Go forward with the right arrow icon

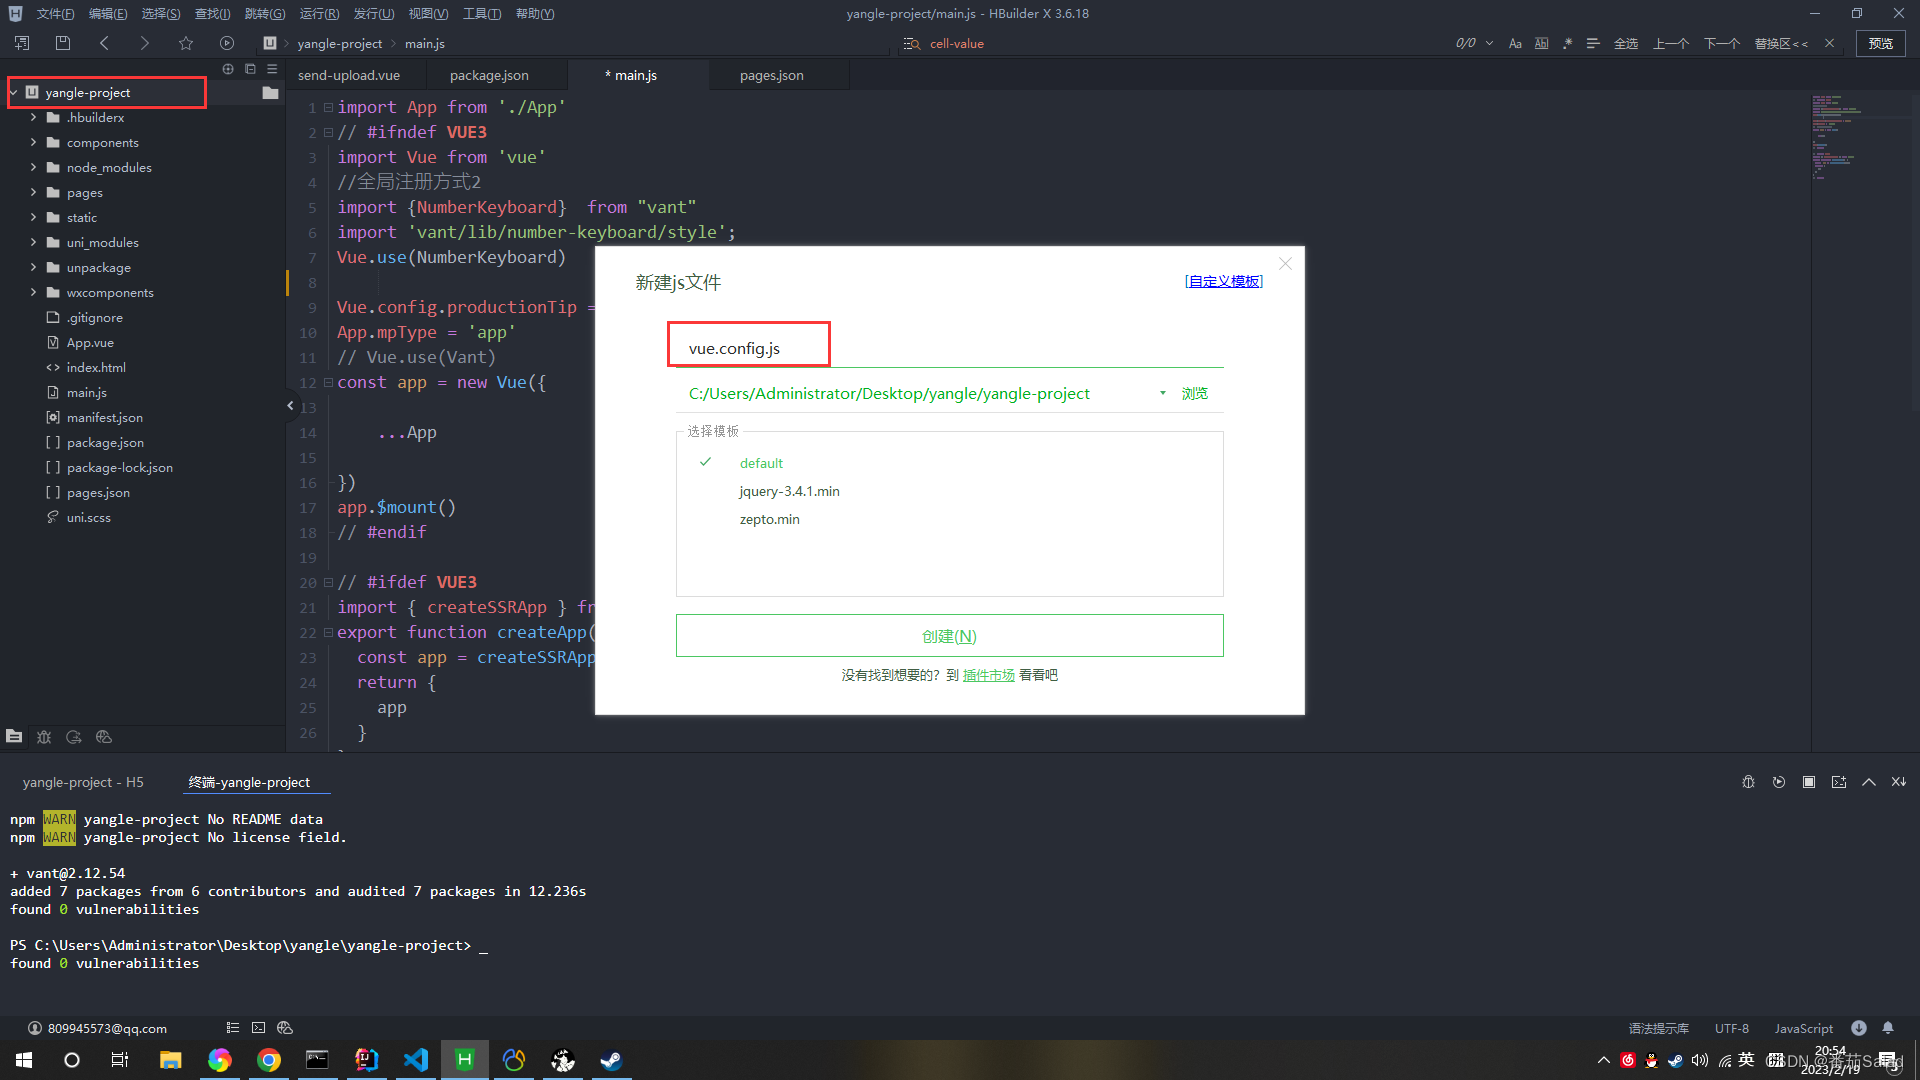tap(144, 43)
